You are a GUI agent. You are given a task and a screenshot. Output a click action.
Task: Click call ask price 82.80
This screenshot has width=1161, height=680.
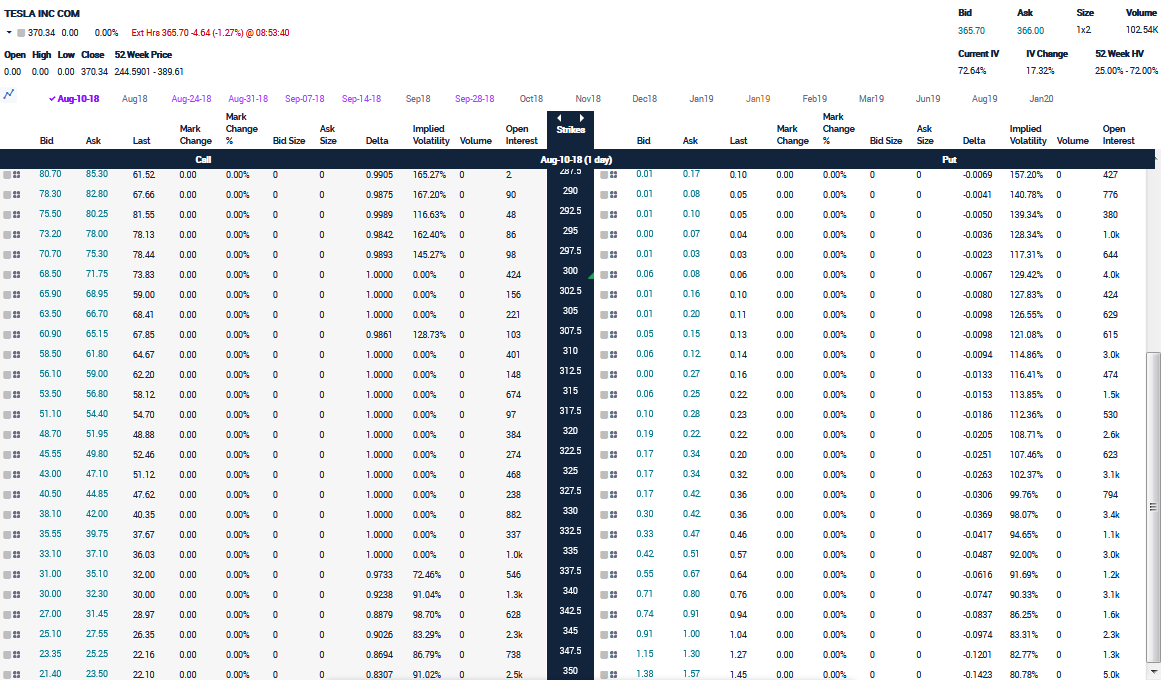pos(96,194)
